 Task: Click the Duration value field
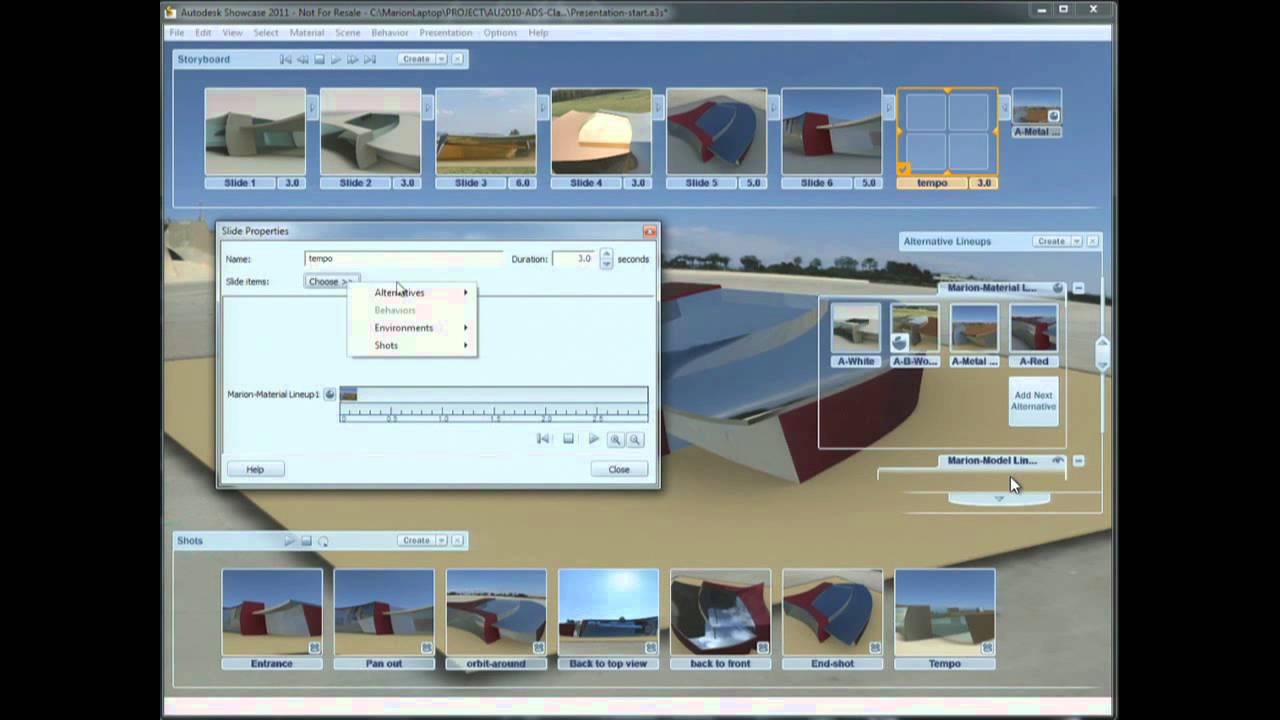point(574,259)
